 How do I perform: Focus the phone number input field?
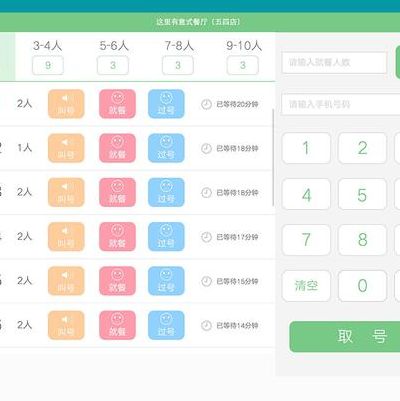(341, 104)
